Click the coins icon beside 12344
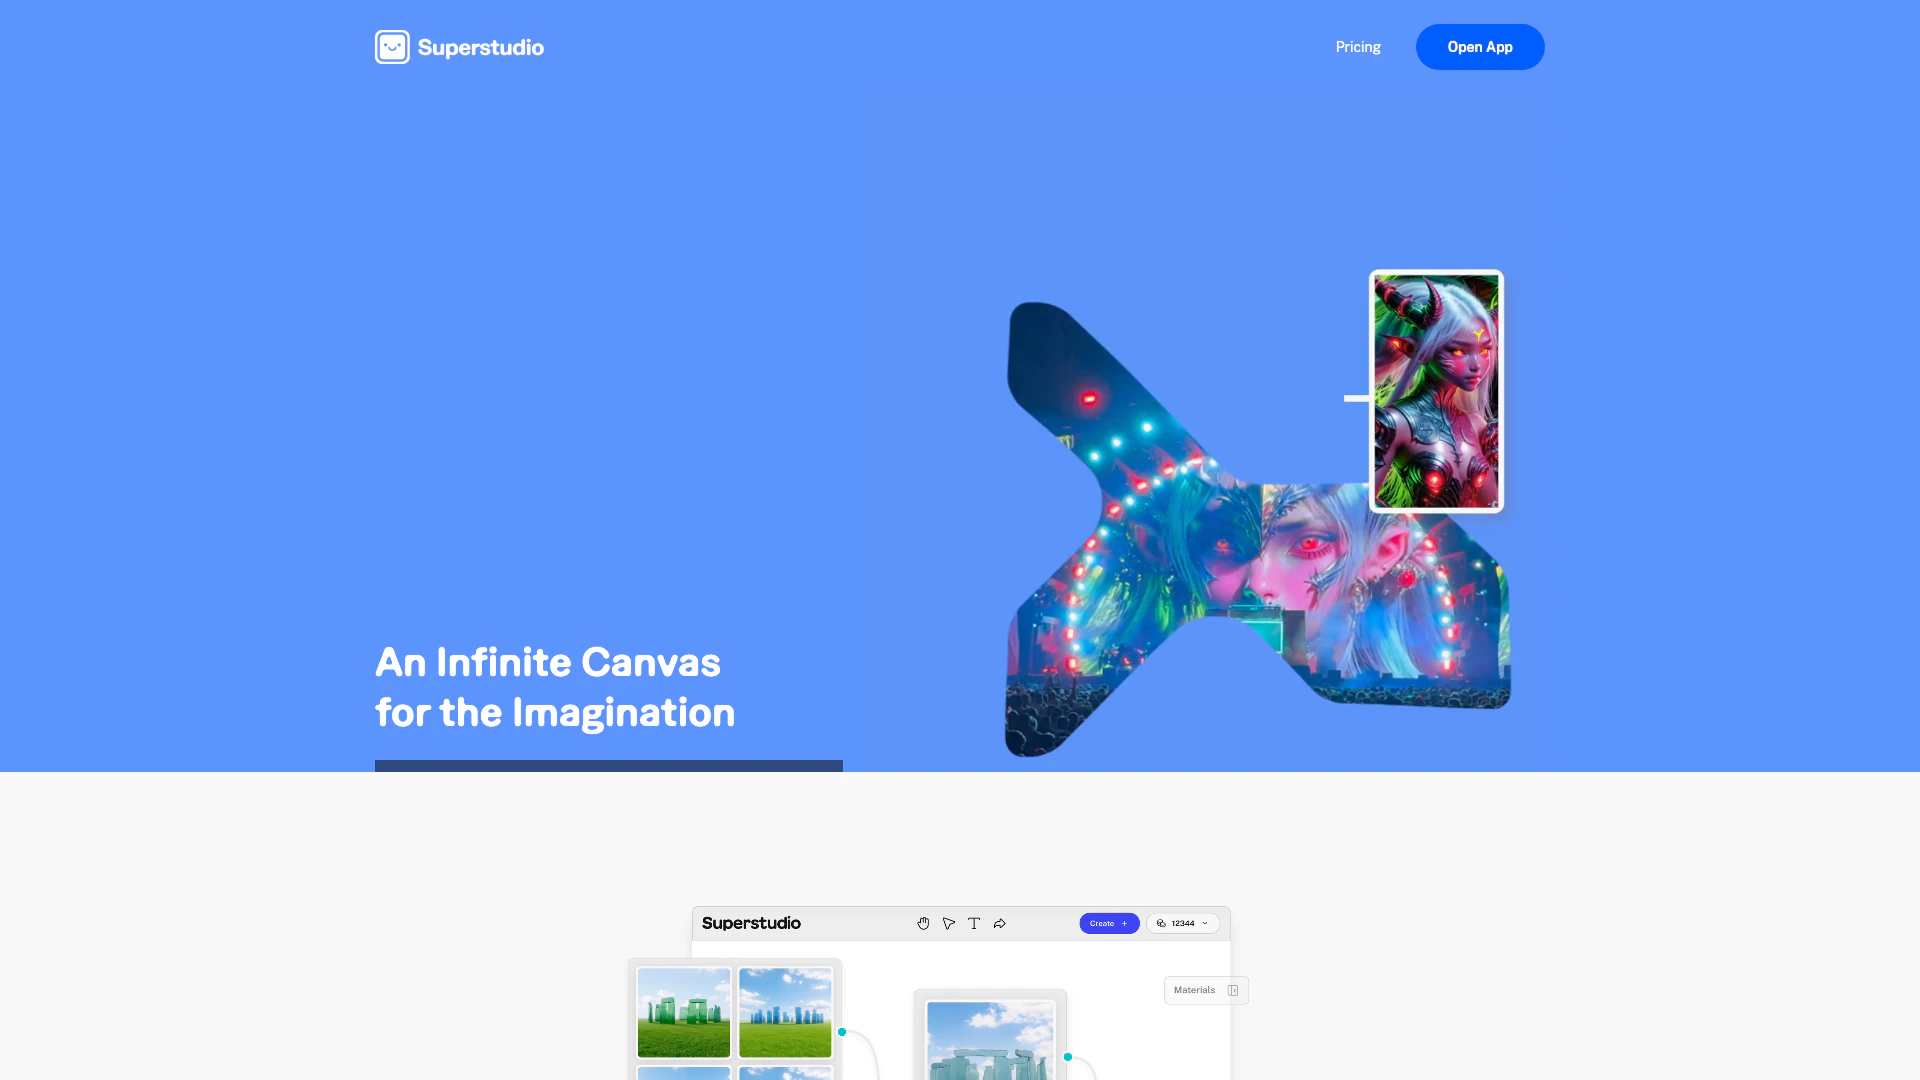Image resolution: width=1920 pixels, height=1080 pixels. (1161, 923)
